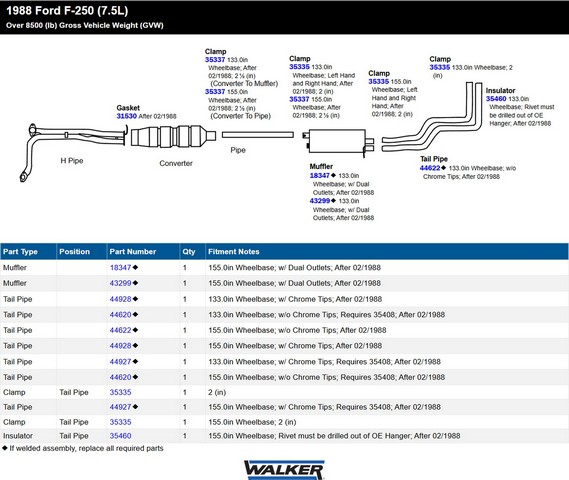Click the 'Muffler' heading under muffler drawing
The image size is (569, 480).
point(321,167)
